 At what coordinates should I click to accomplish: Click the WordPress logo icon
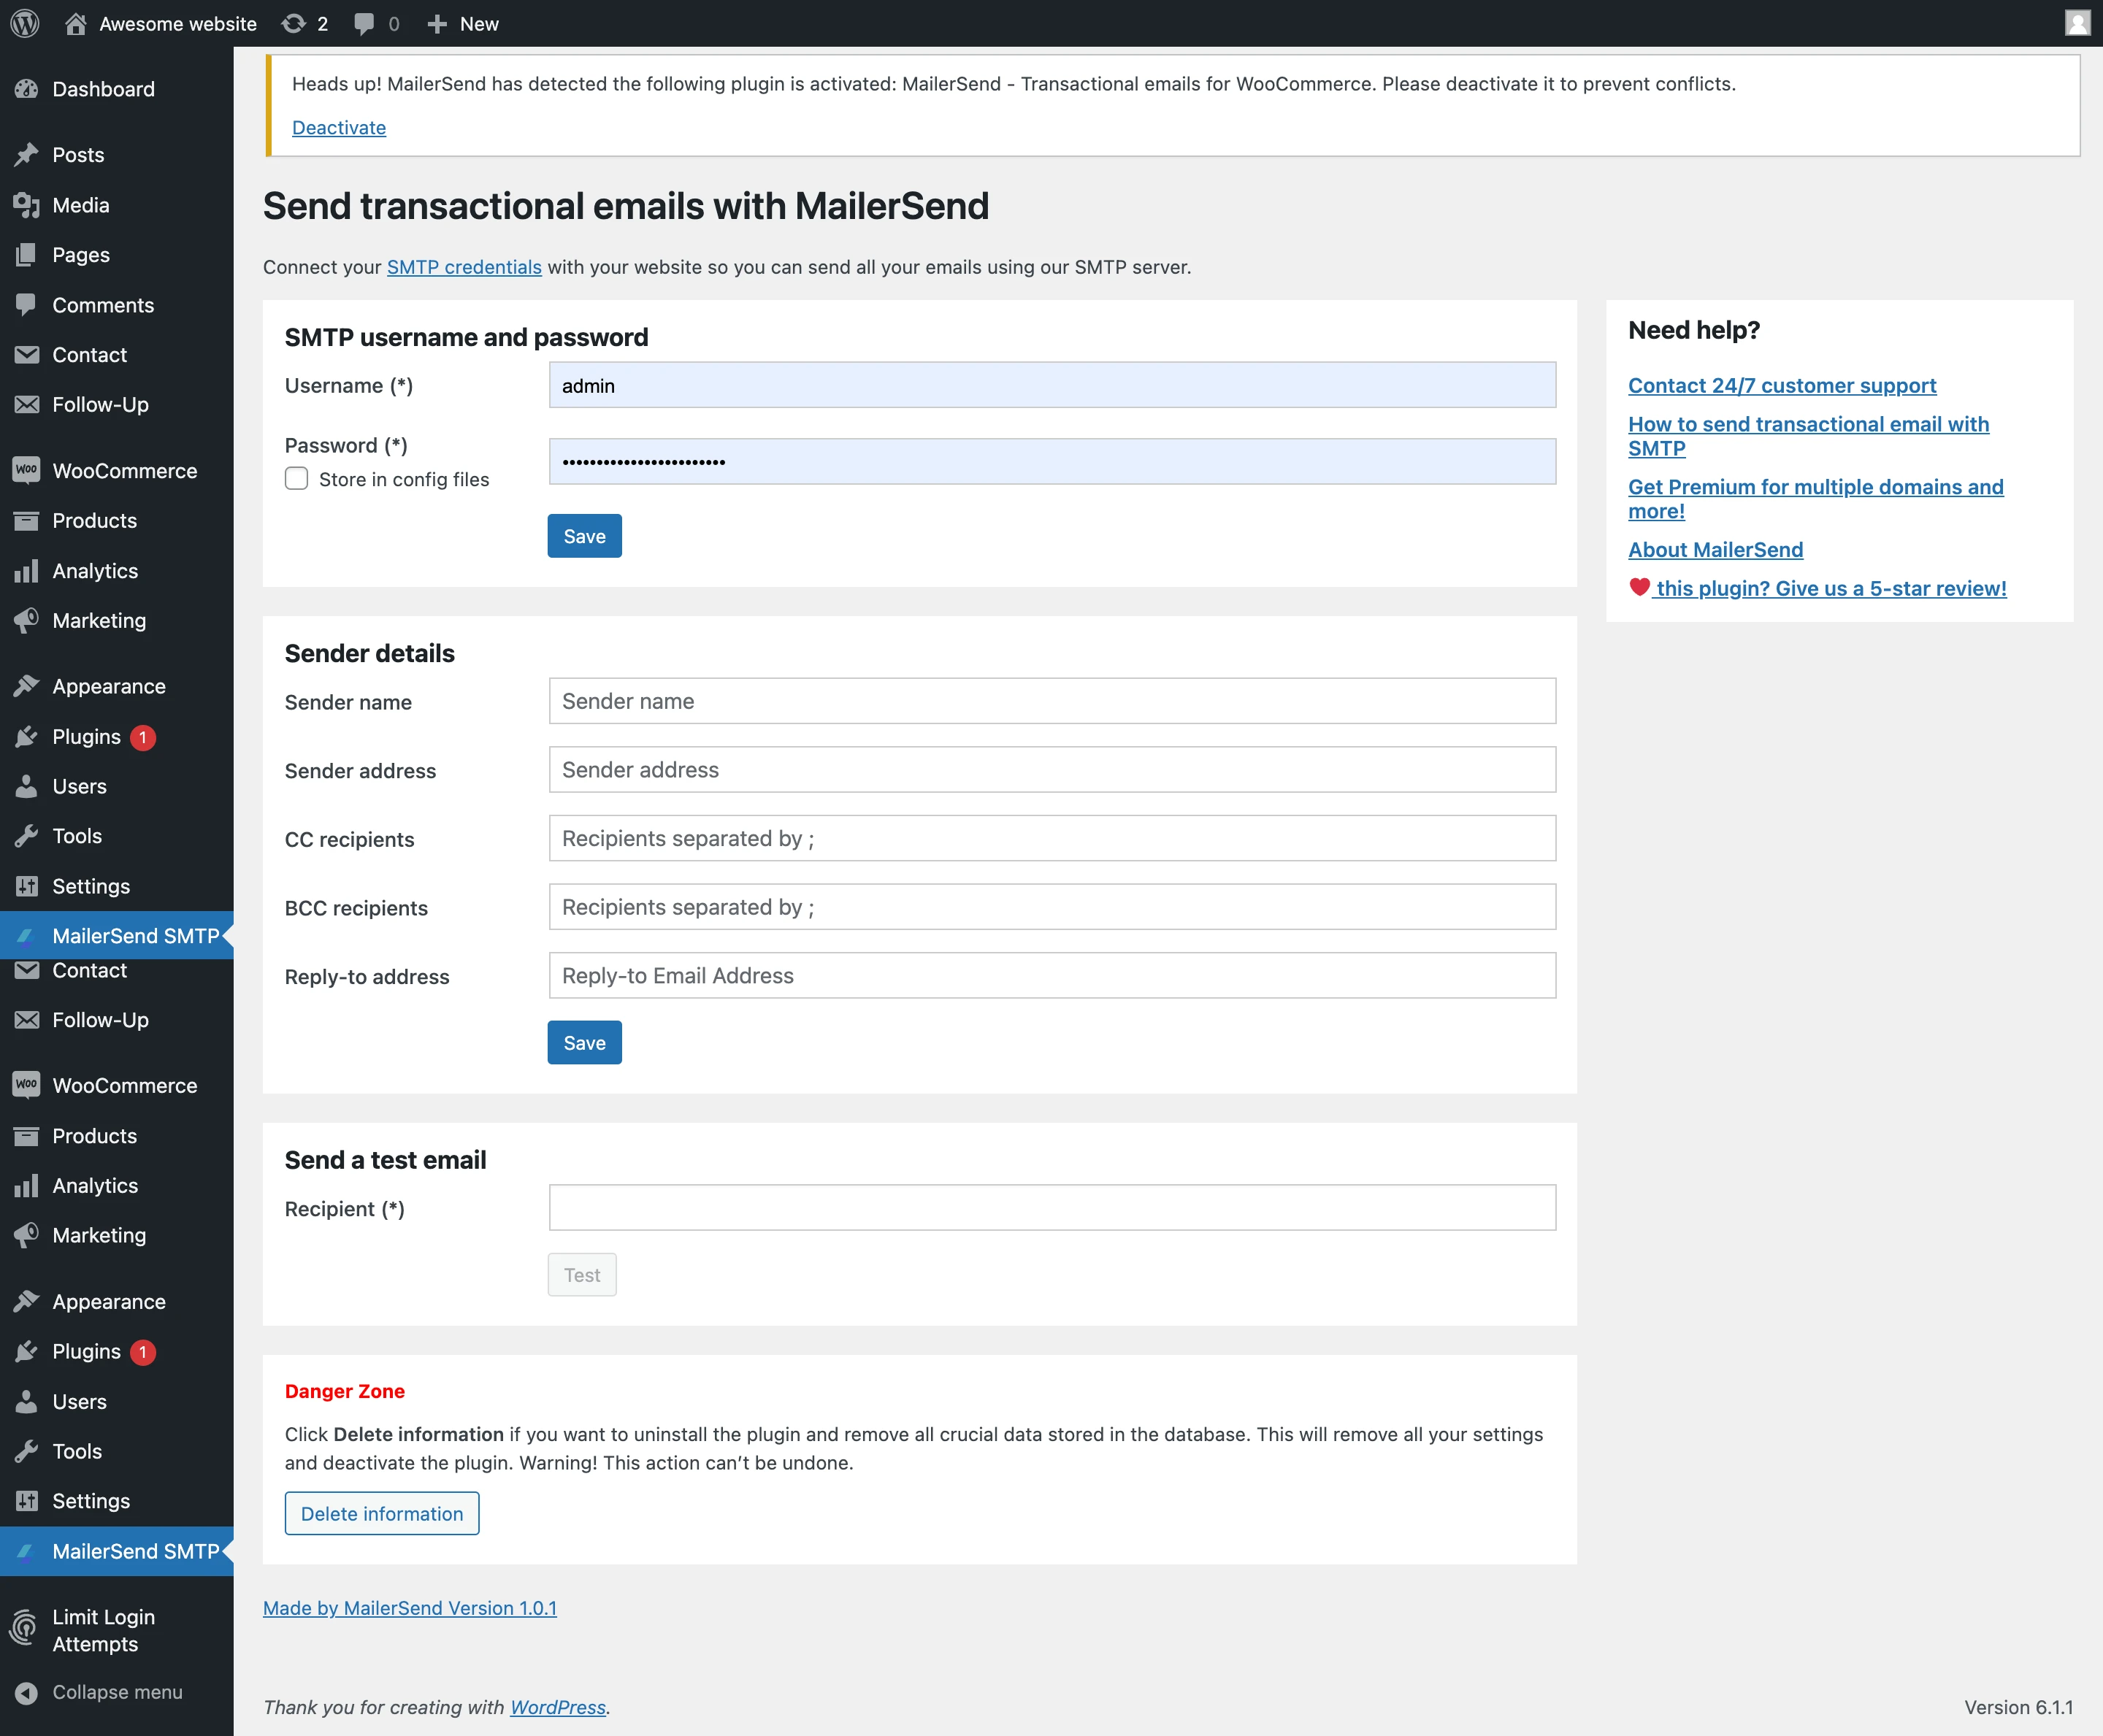(x=25, y=23)
